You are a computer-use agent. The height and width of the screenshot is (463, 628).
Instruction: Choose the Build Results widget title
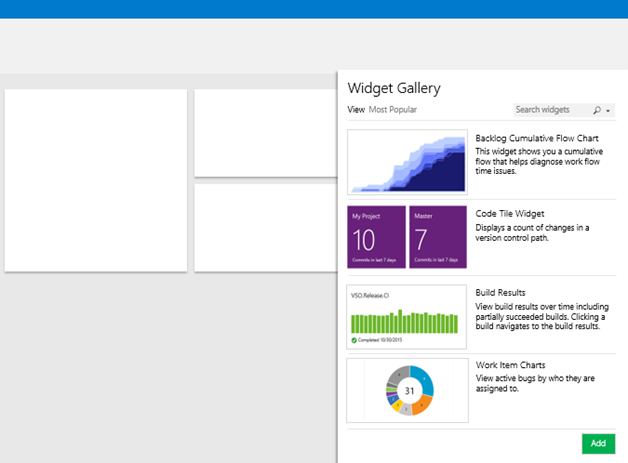(x=500, y=293)
